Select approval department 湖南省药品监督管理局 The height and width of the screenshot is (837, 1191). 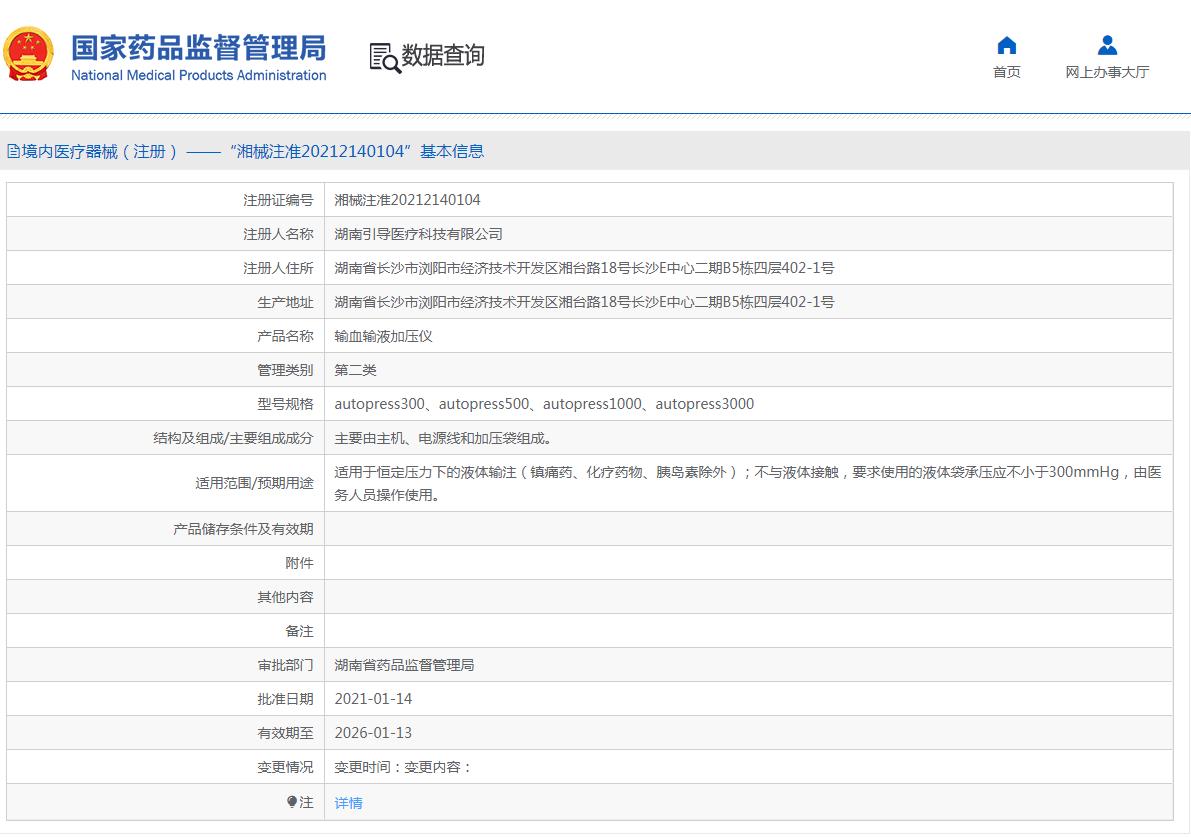point(404,665)
